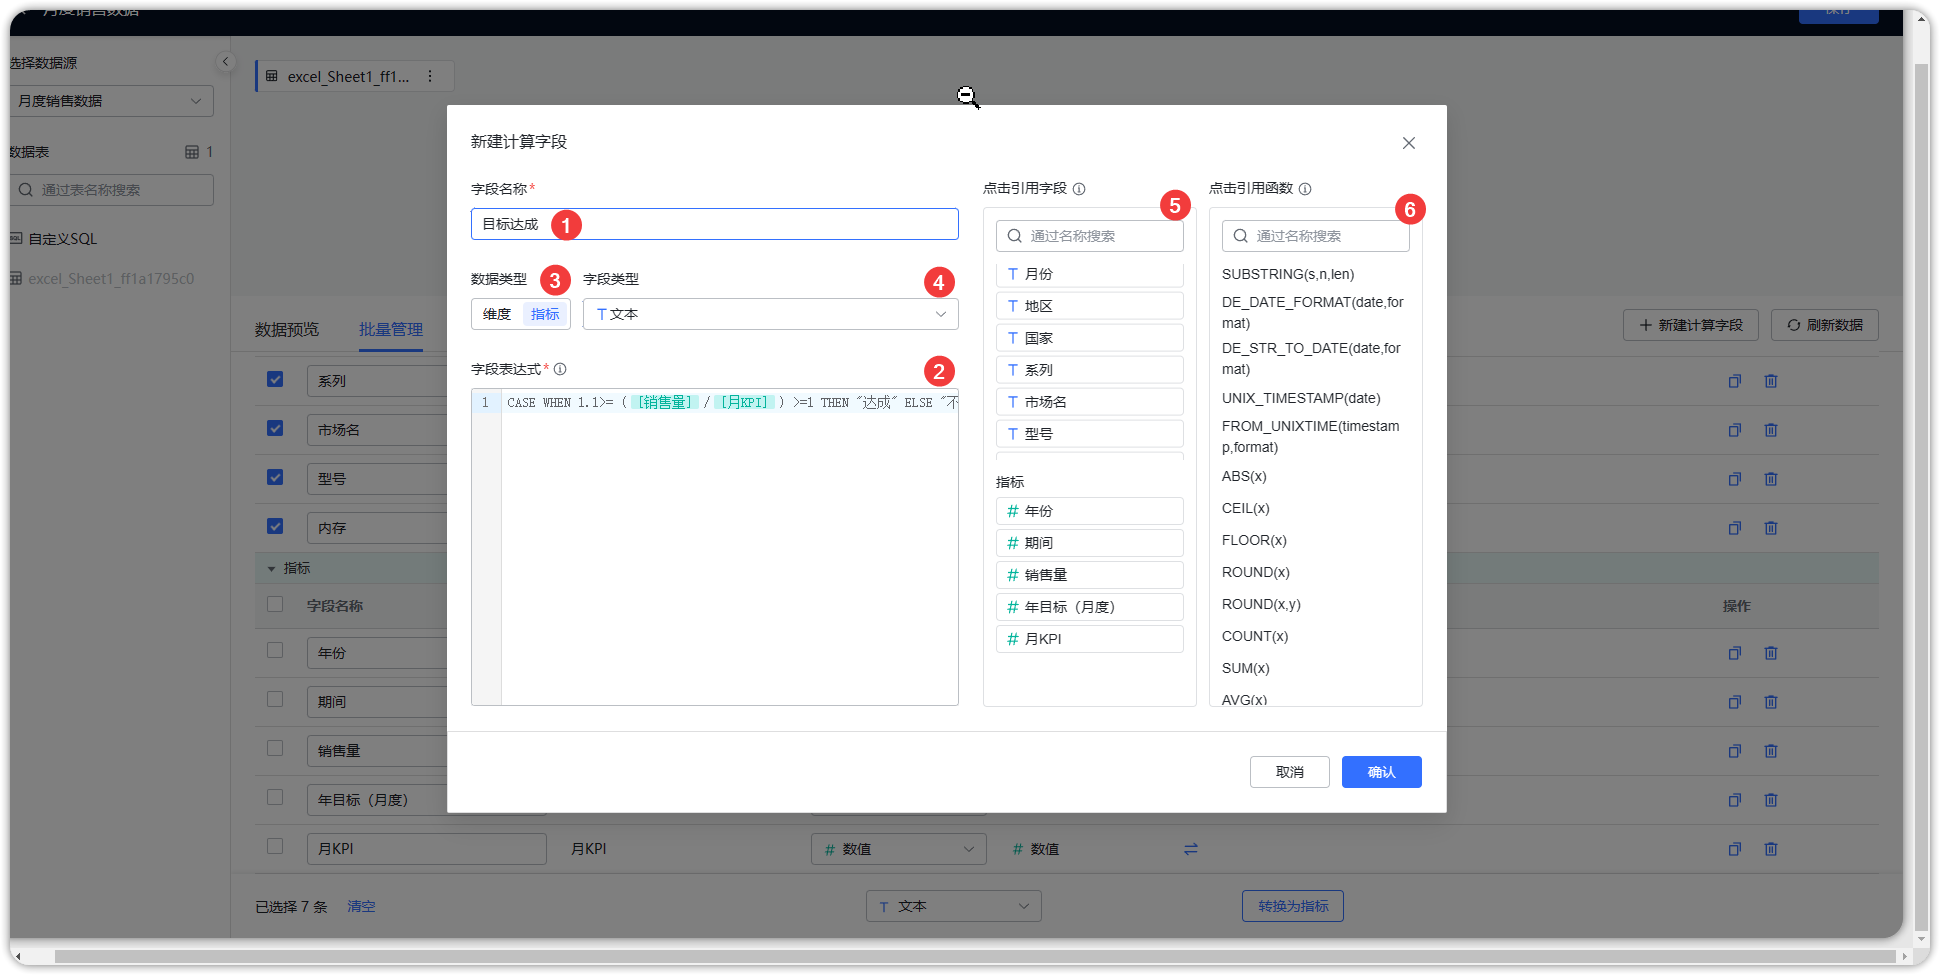This screenshot has width=1940, height=975.
Task: Click the delete icon in the 型号 row
Action: pyautogui.click(x=1771, y=479)
